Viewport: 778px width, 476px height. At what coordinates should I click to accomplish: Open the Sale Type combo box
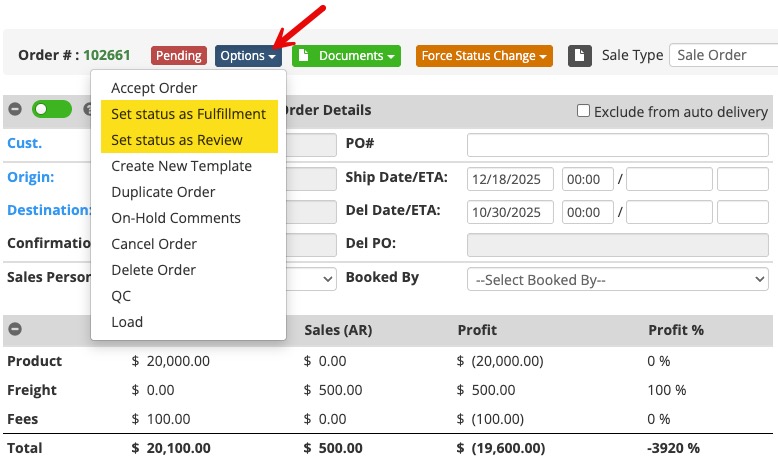point(723,56)
